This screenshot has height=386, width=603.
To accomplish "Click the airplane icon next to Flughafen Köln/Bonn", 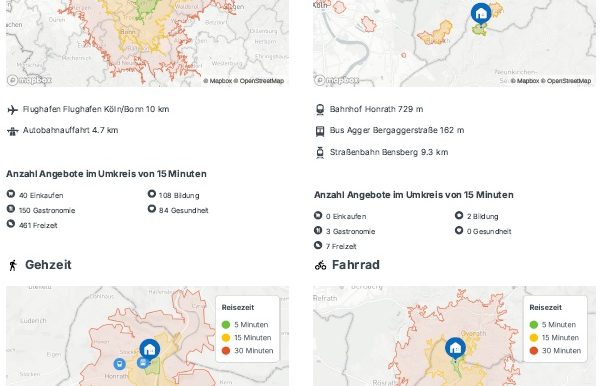I will click(x=13, y=110).
